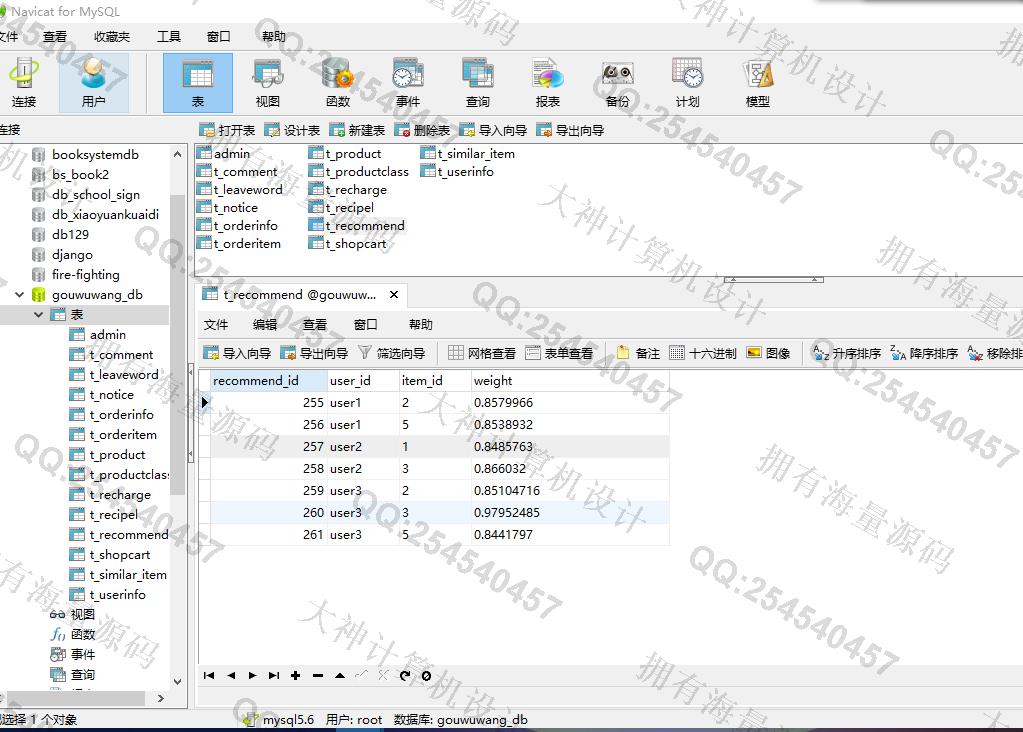Switch to 网格查看 (Grid View)
Image resolution: width=1023 pixels, height=732 pixels.
pos(482,353)
